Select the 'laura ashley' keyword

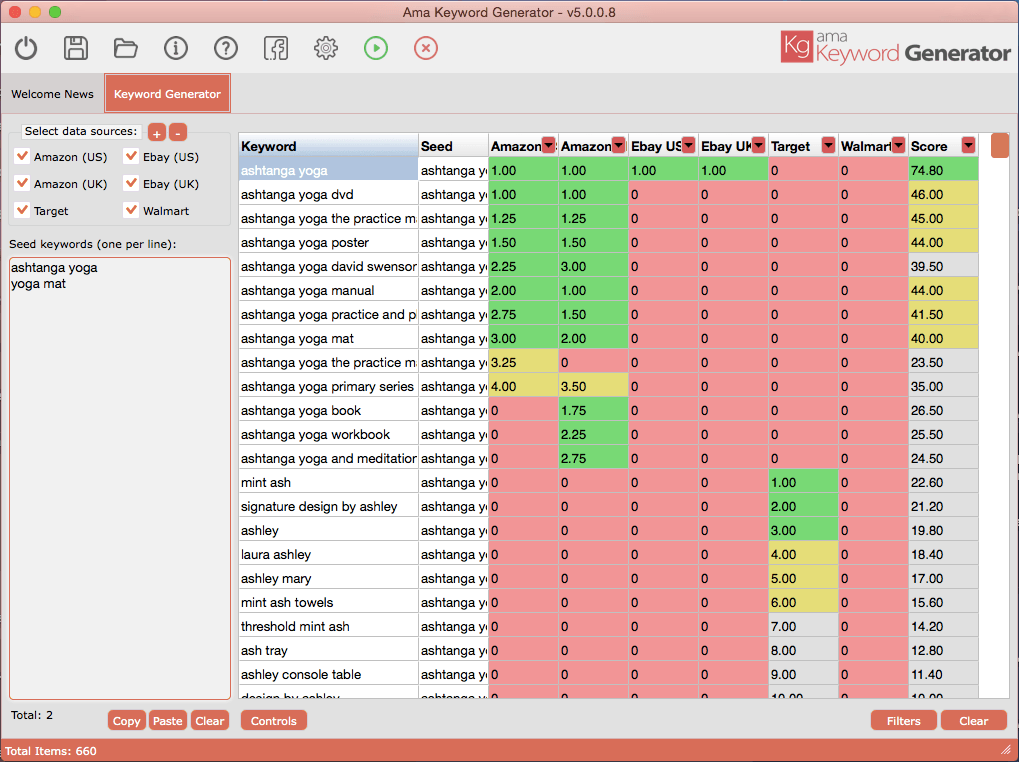point(328,555)
